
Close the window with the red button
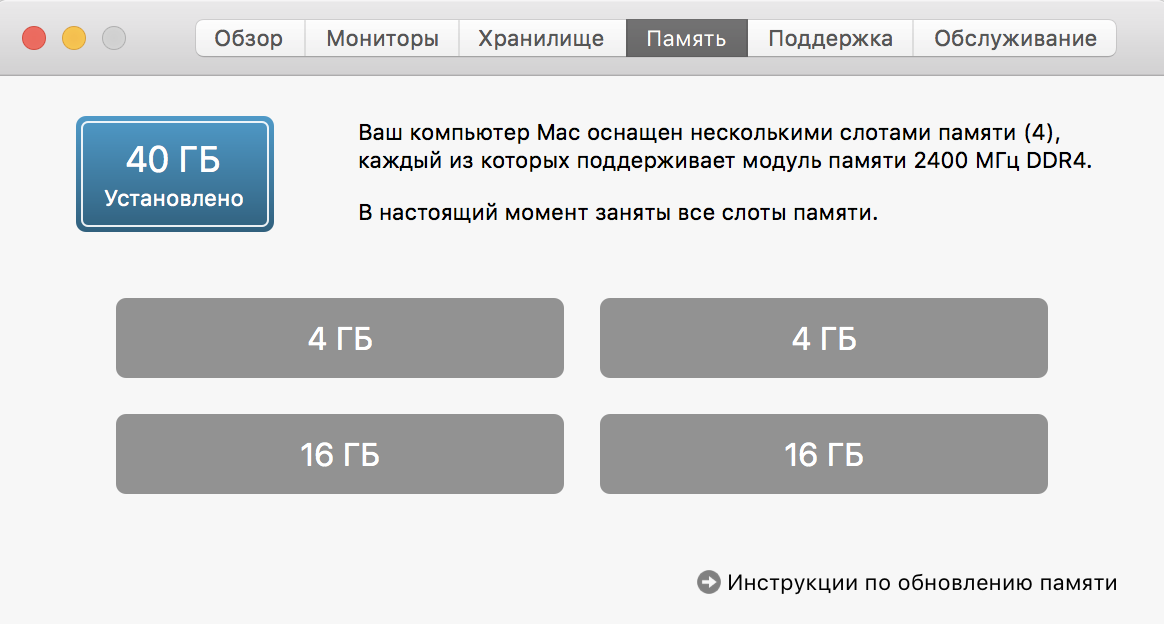pos(34,38)
